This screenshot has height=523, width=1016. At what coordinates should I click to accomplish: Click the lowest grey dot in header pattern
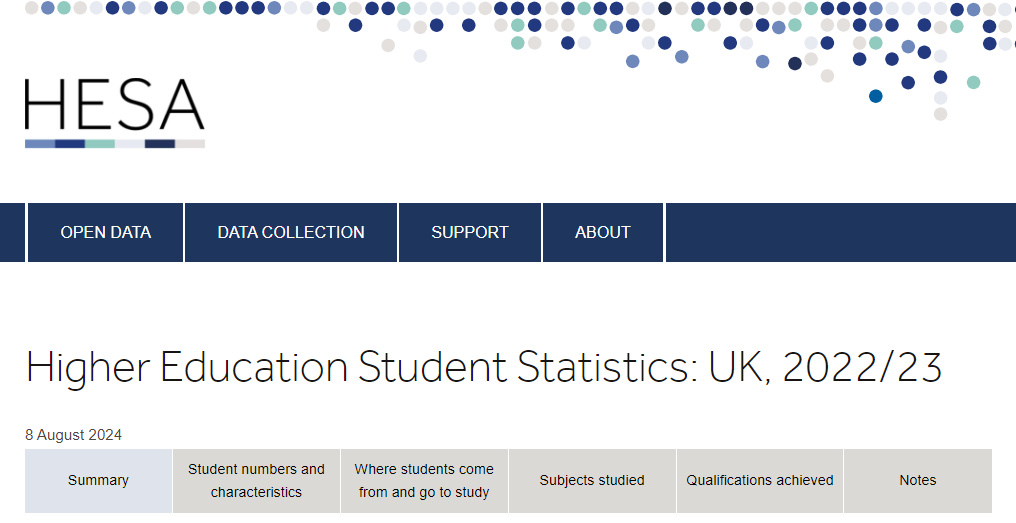point(941,114)
